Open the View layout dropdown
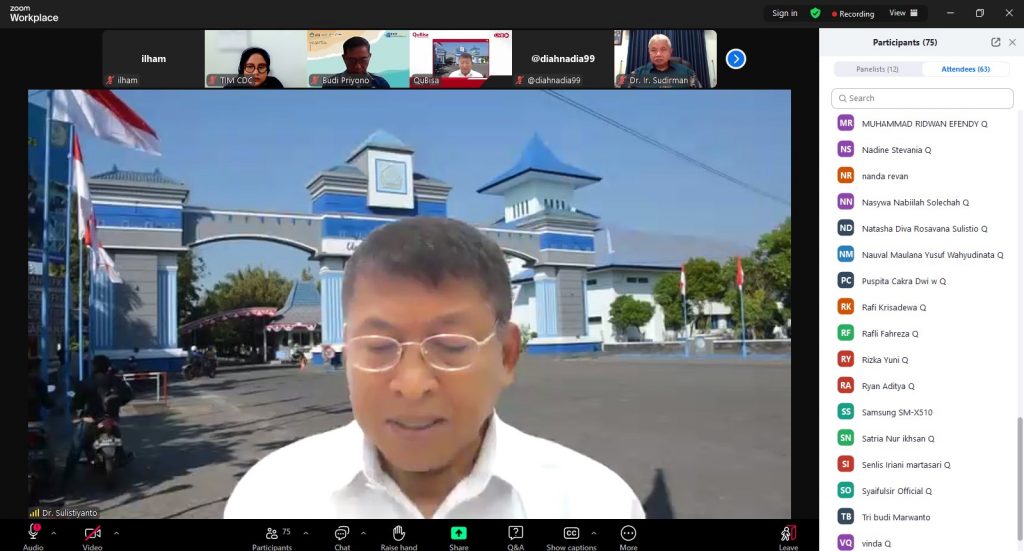Image resolution: width=1024 pixels, height=551 pixels. click(x=903, y=13)
